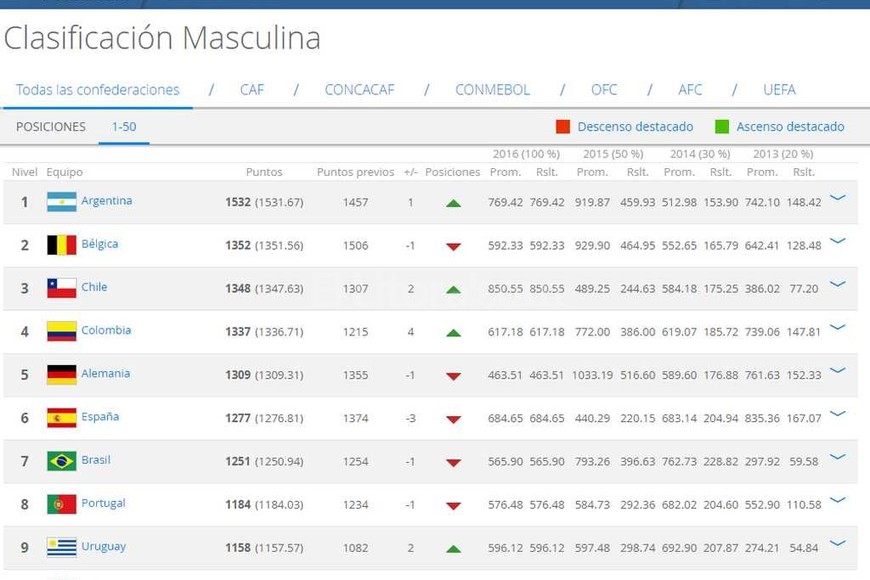The height and width of the screenshot is (580, 870).
Task: Click the Colombia flag icon
Action: (x=61, y=331)
